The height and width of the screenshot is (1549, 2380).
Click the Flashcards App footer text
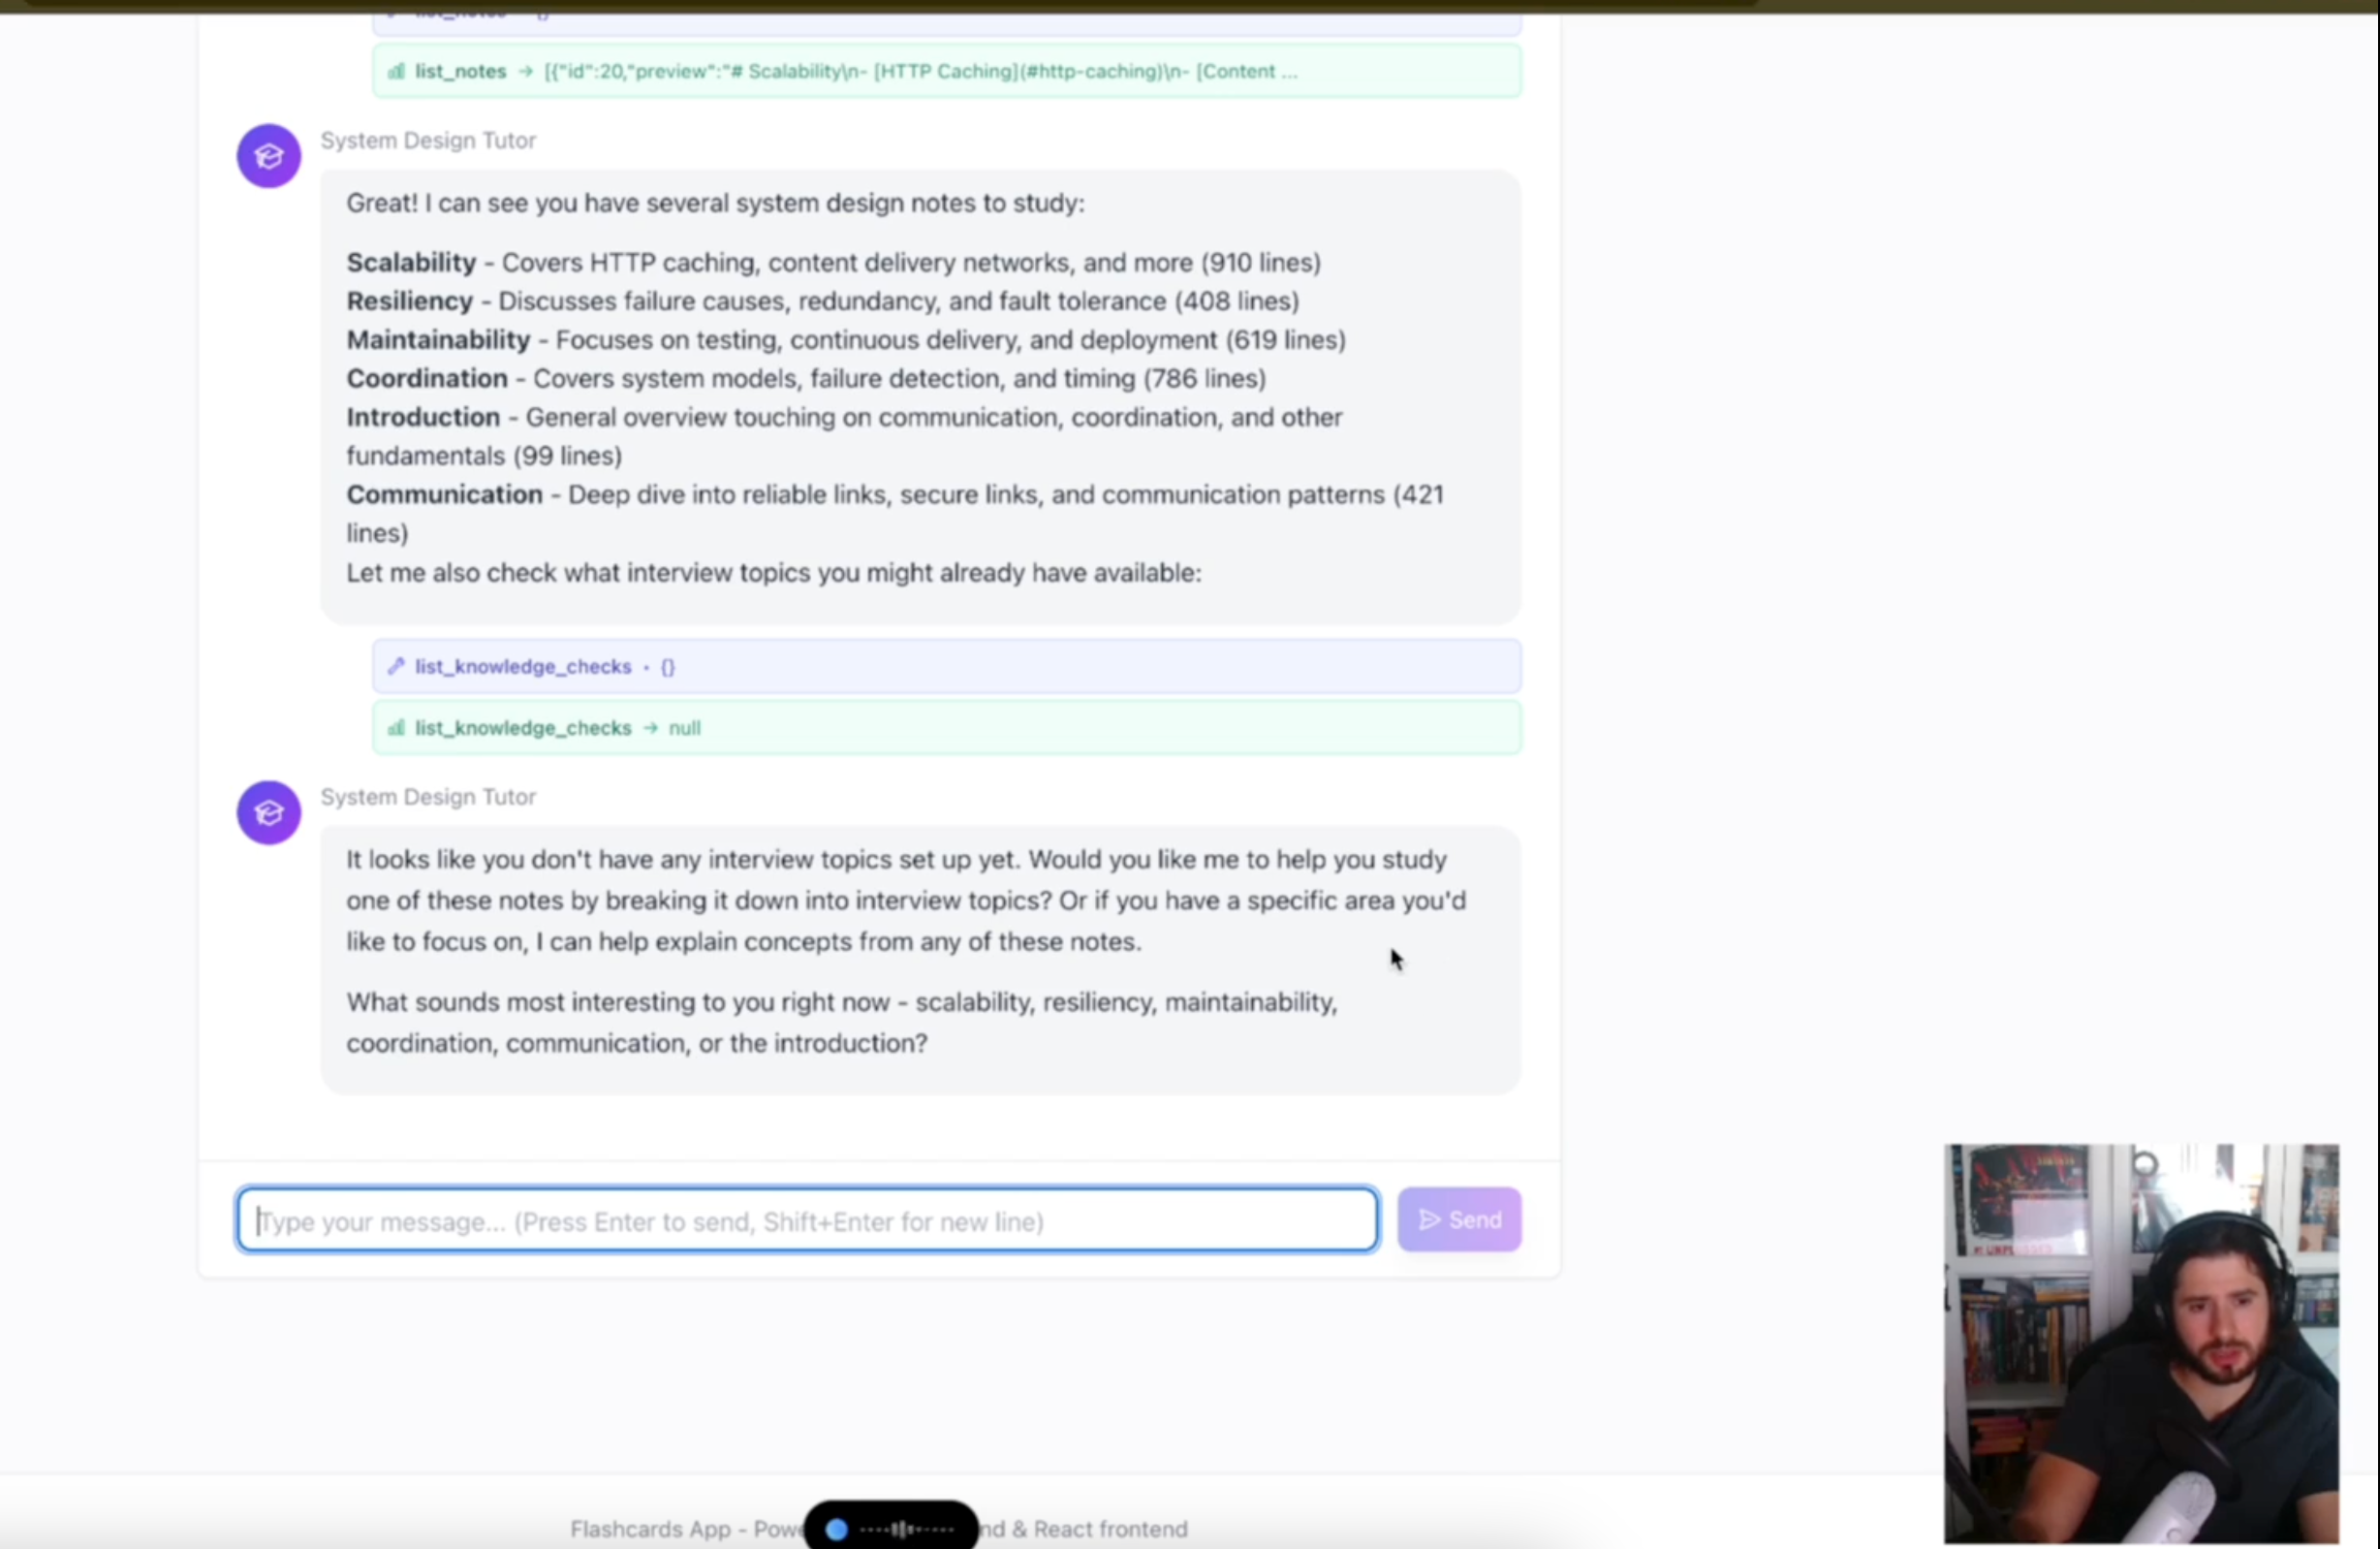[878, 1529]
